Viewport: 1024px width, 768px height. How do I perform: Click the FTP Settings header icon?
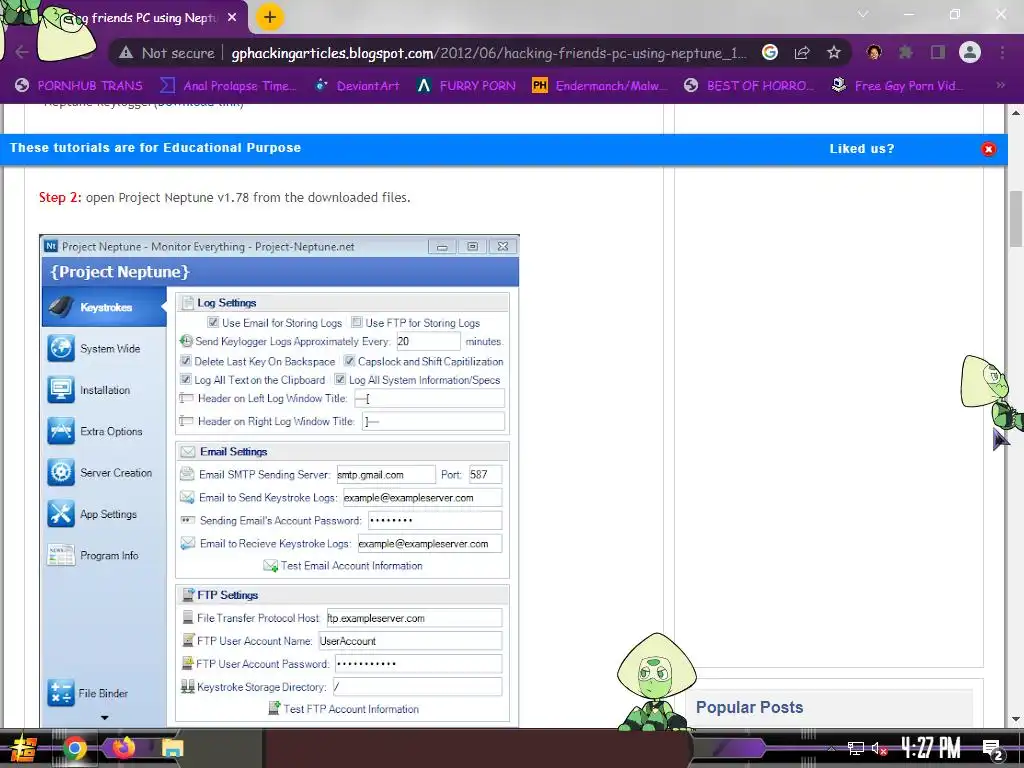[x=188, y=595]
